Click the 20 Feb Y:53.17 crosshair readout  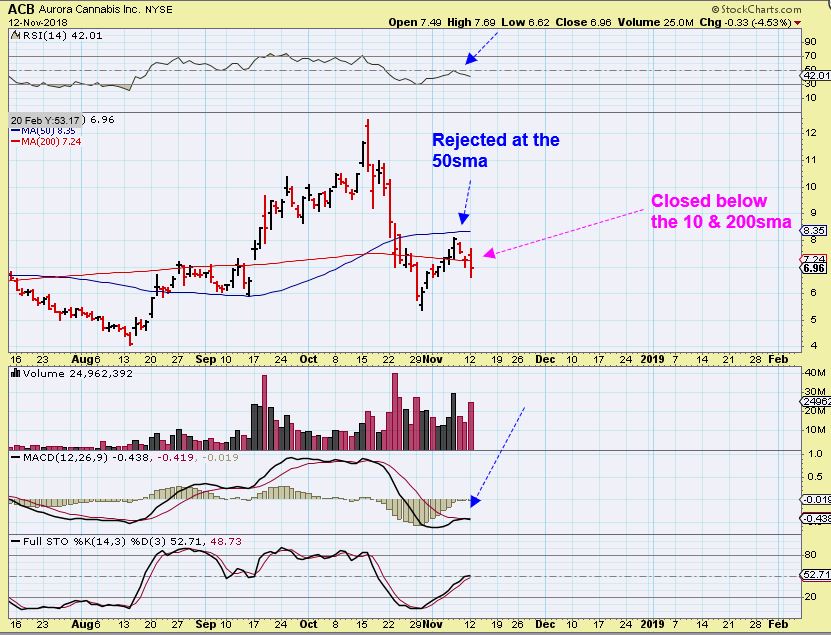pyautogui.click(x=45, y=120)
